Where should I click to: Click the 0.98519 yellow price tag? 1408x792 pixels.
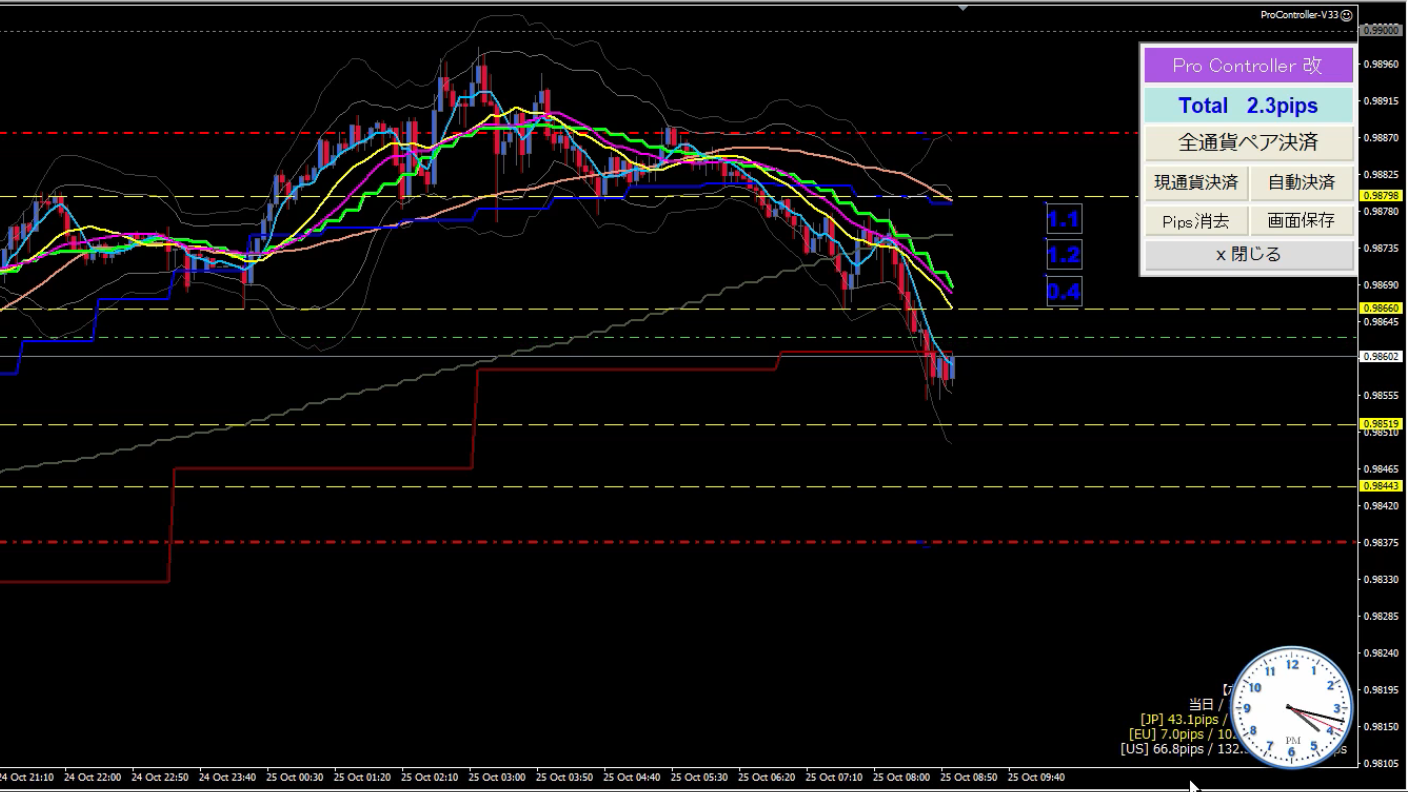click(1381, 424)
